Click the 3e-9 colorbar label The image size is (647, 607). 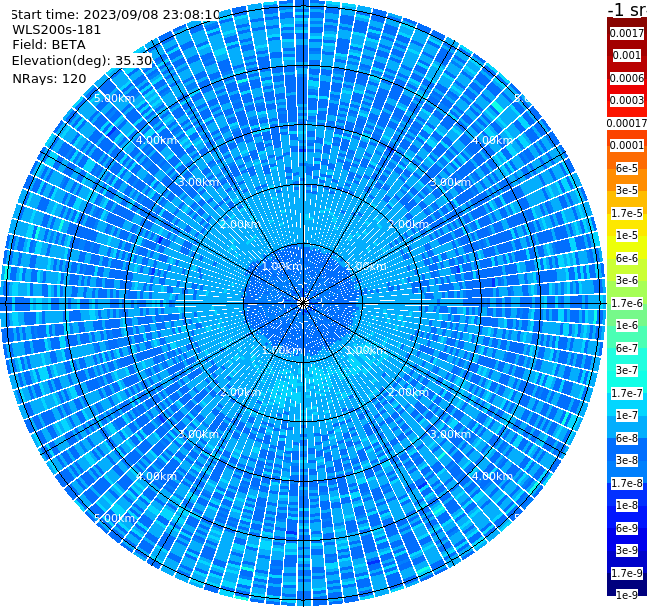pyautogui.click(x=627, y=550)
